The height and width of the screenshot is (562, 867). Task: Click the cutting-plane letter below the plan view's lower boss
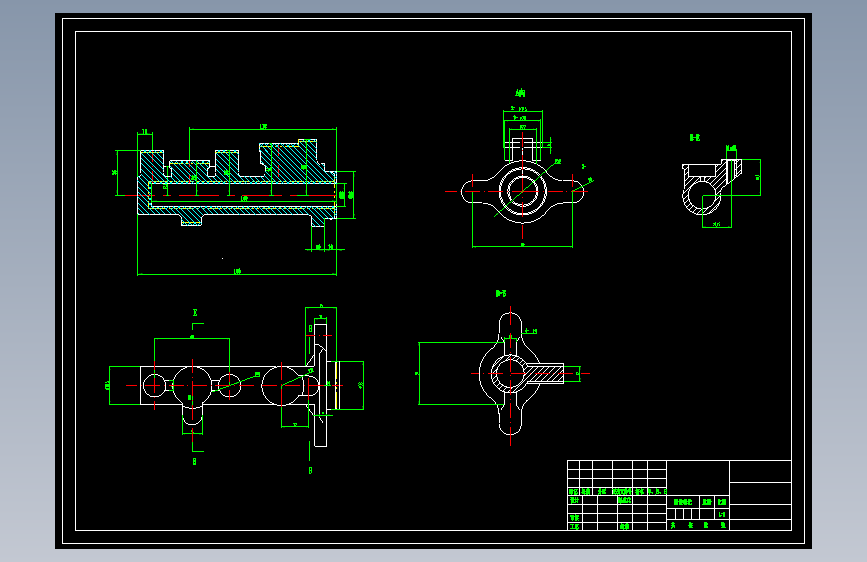pos(194,461)
